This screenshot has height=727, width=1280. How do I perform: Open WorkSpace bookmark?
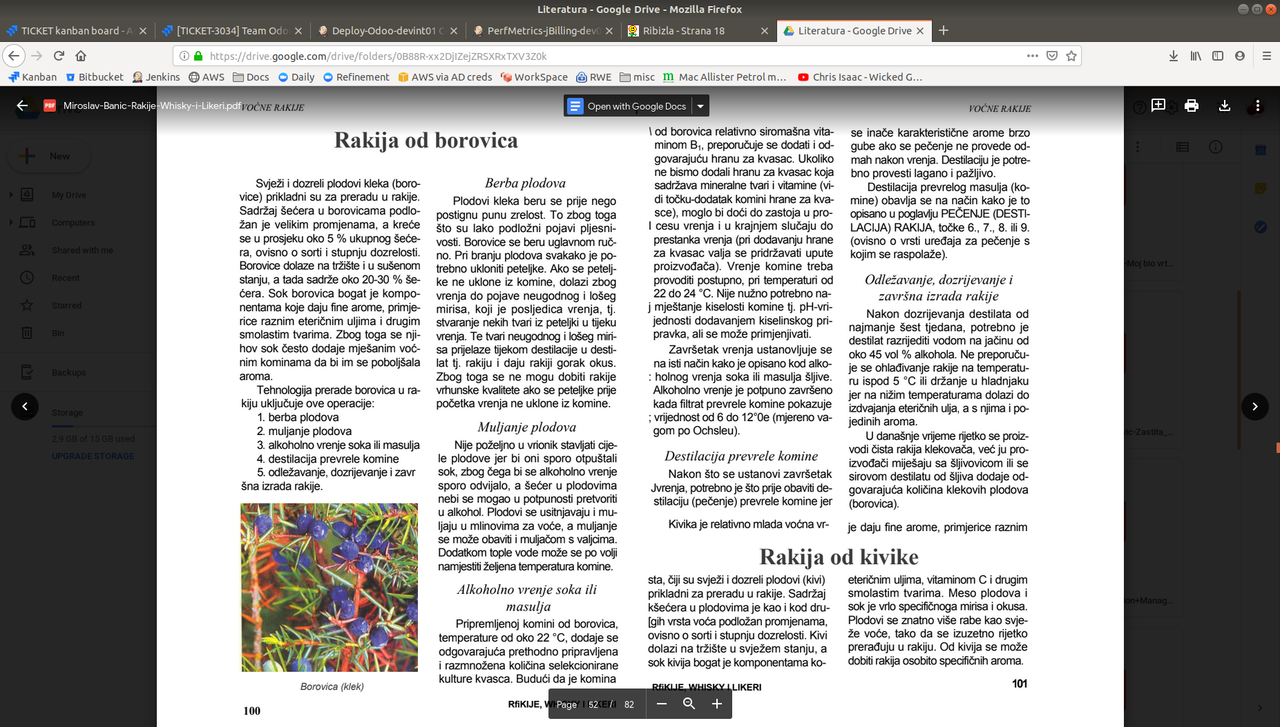coord(534,77)
